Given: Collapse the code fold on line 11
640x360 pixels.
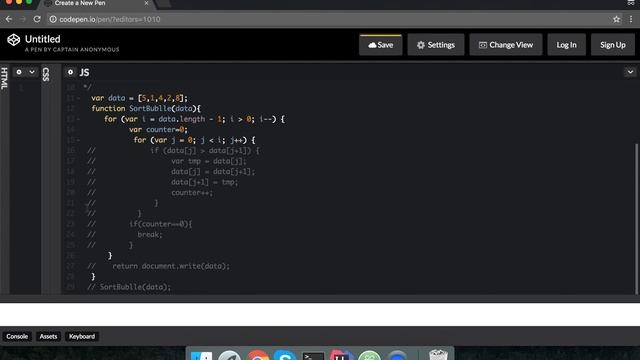Looking at the screenshot, I should (78, 98).
